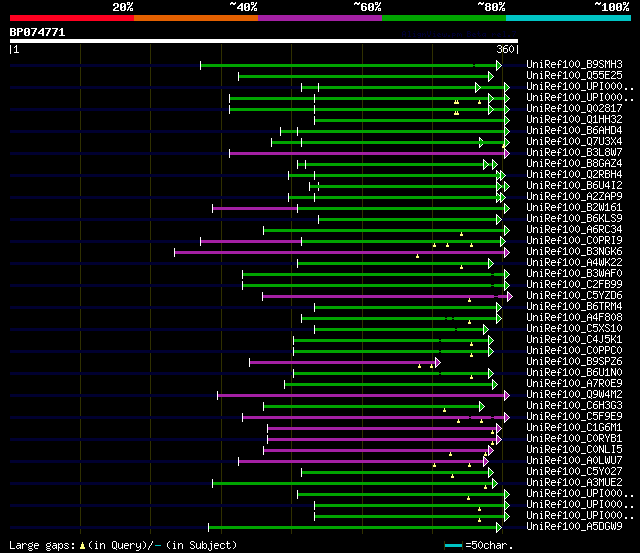Open hit UniRef100_C5Y027

[574, 472]
